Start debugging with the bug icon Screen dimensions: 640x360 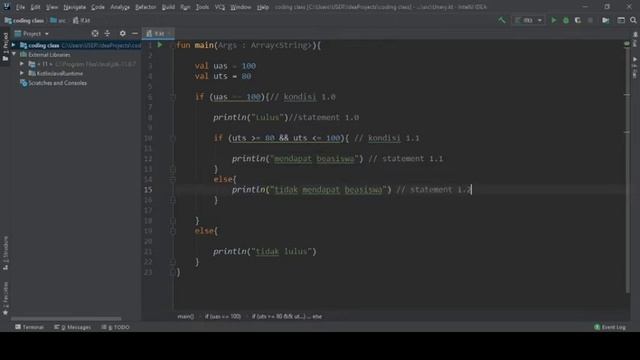click(x=566, y=20)
